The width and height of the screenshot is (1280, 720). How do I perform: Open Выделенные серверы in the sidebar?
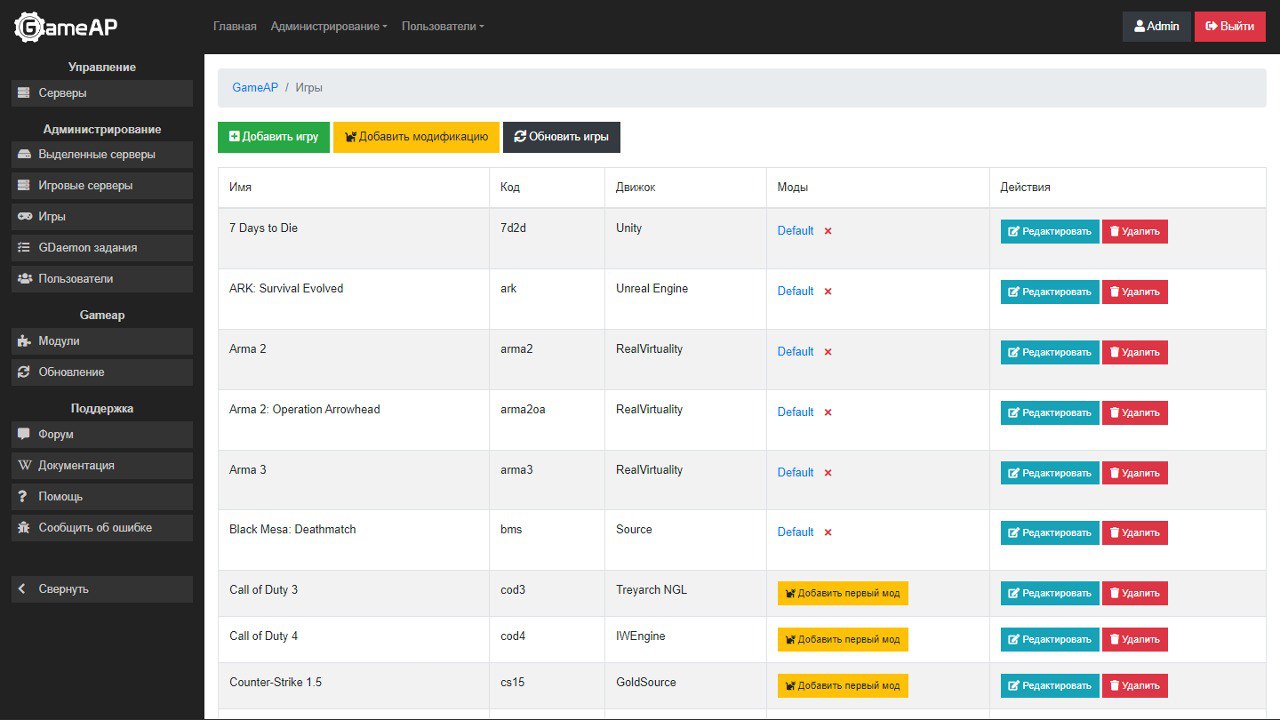[102, 155]
